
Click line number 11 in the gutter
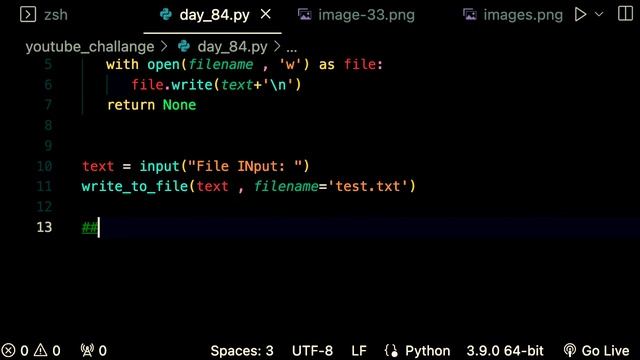click(x=44, y=187)
